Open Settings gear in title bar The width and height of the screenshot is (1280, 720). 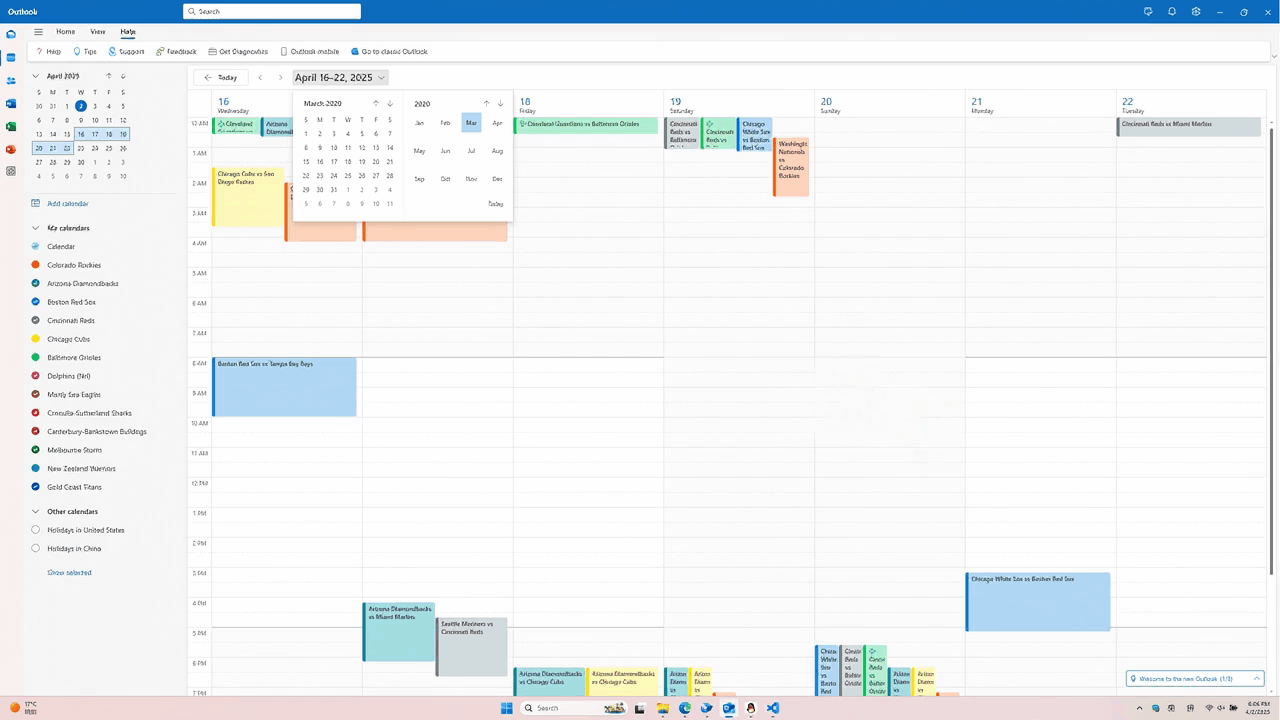pos(1196,12)
